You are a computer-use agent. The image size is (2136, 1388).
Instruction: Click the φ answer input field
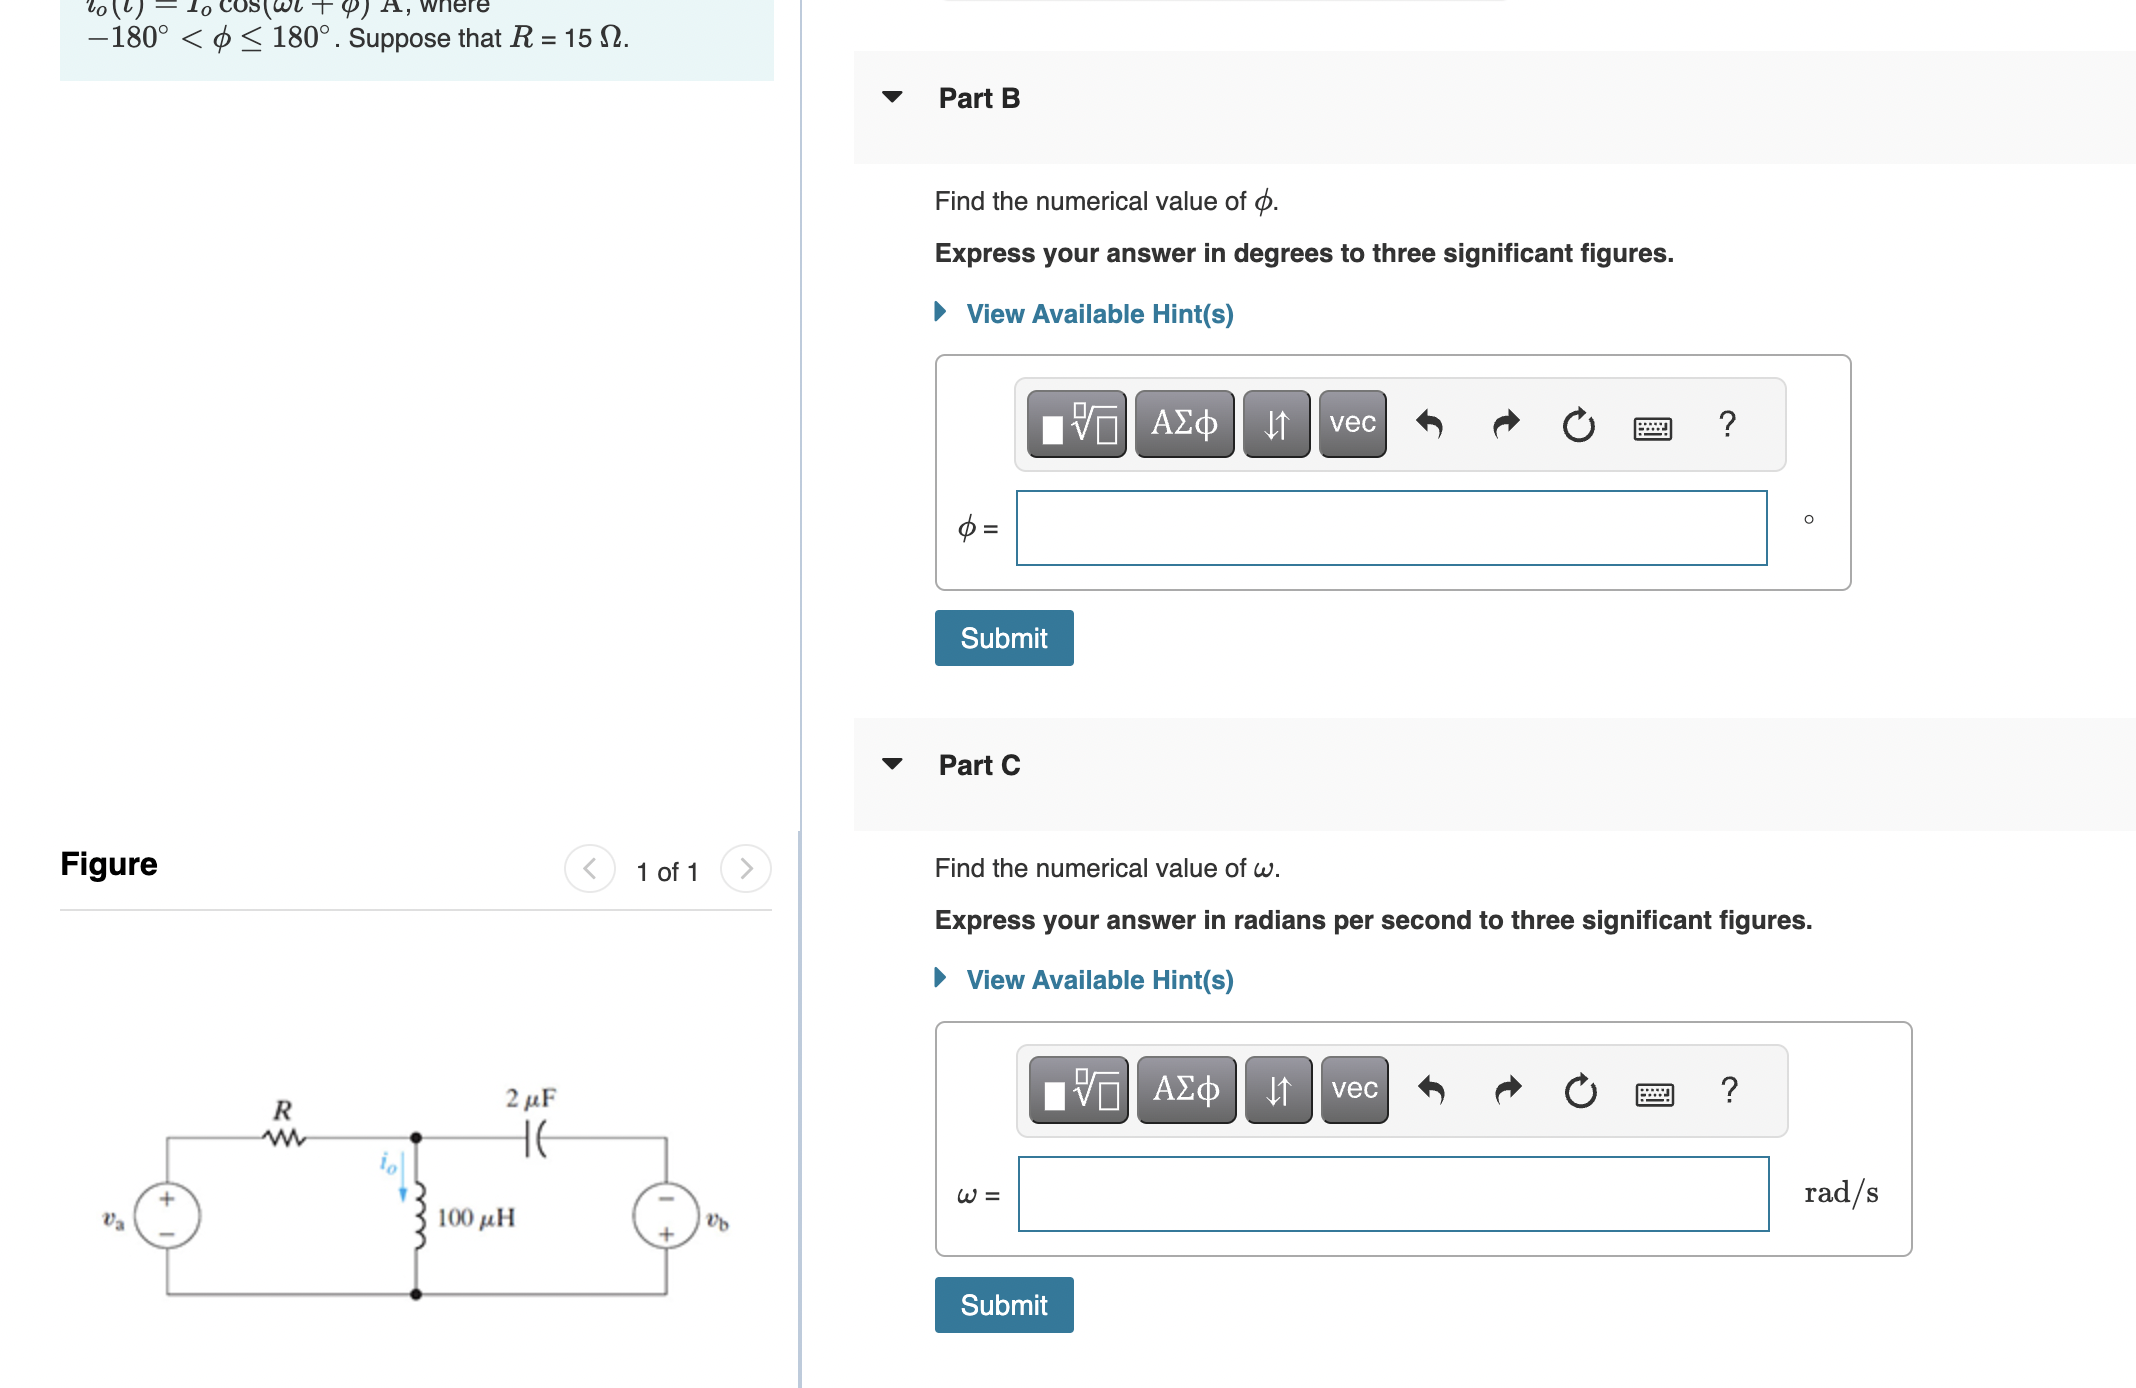[x=1390, y=527]
